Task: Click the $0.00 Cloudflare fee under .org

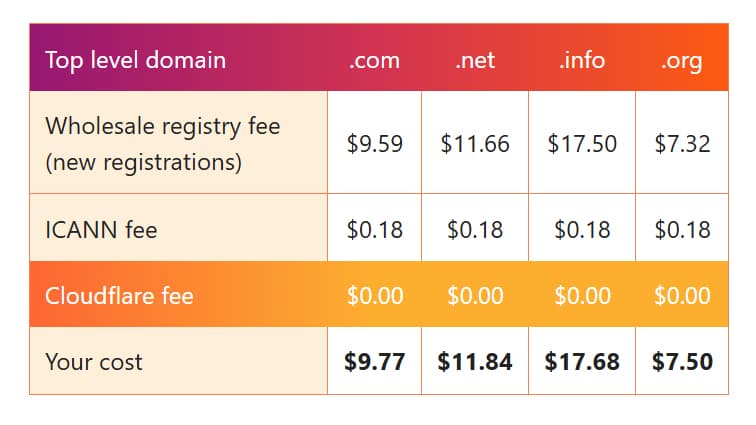Action: pos(682,296)
